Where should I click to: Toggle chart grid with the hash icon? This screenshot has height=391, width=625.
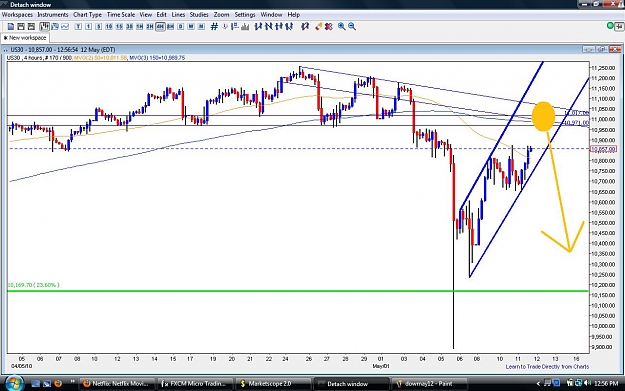tap(214, 27)
